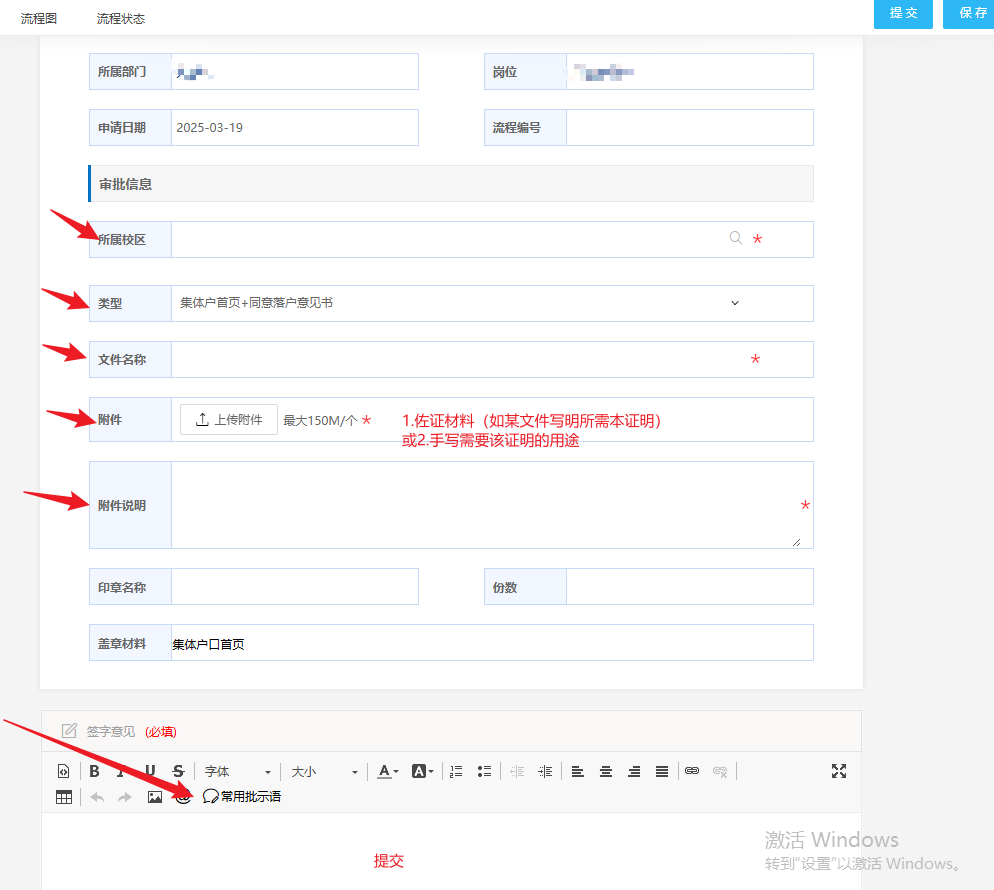The height and width of the screenshot is (890, 994).
Task: Toggle underline formatting in the editor
Action: (150, 771)
